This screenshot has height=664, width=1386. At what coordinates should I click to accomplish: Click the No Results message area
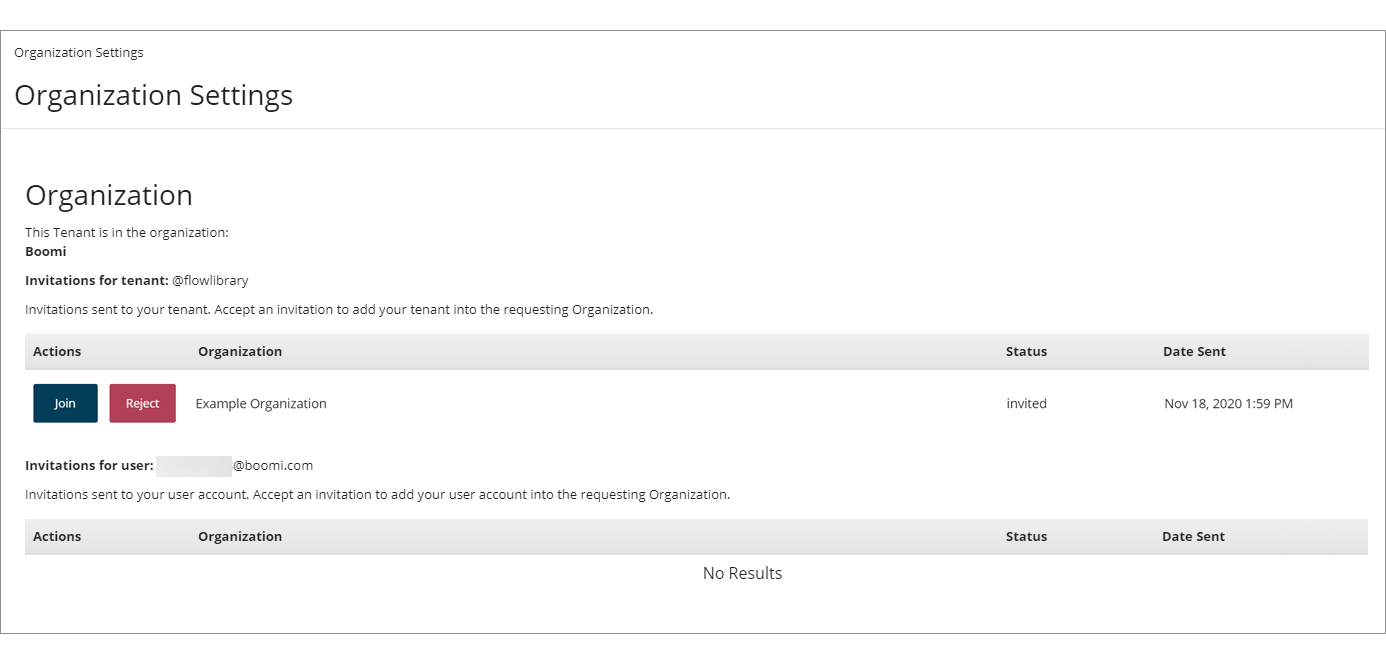point(742,573)
